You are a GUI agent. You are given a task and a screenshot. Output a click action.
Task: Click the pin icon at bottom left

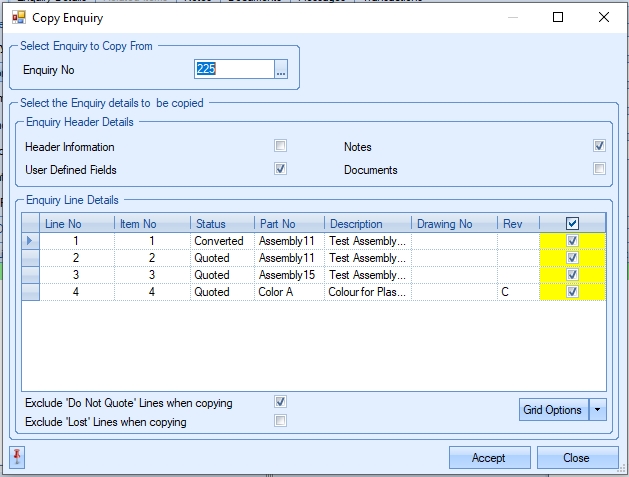(18, 458)
